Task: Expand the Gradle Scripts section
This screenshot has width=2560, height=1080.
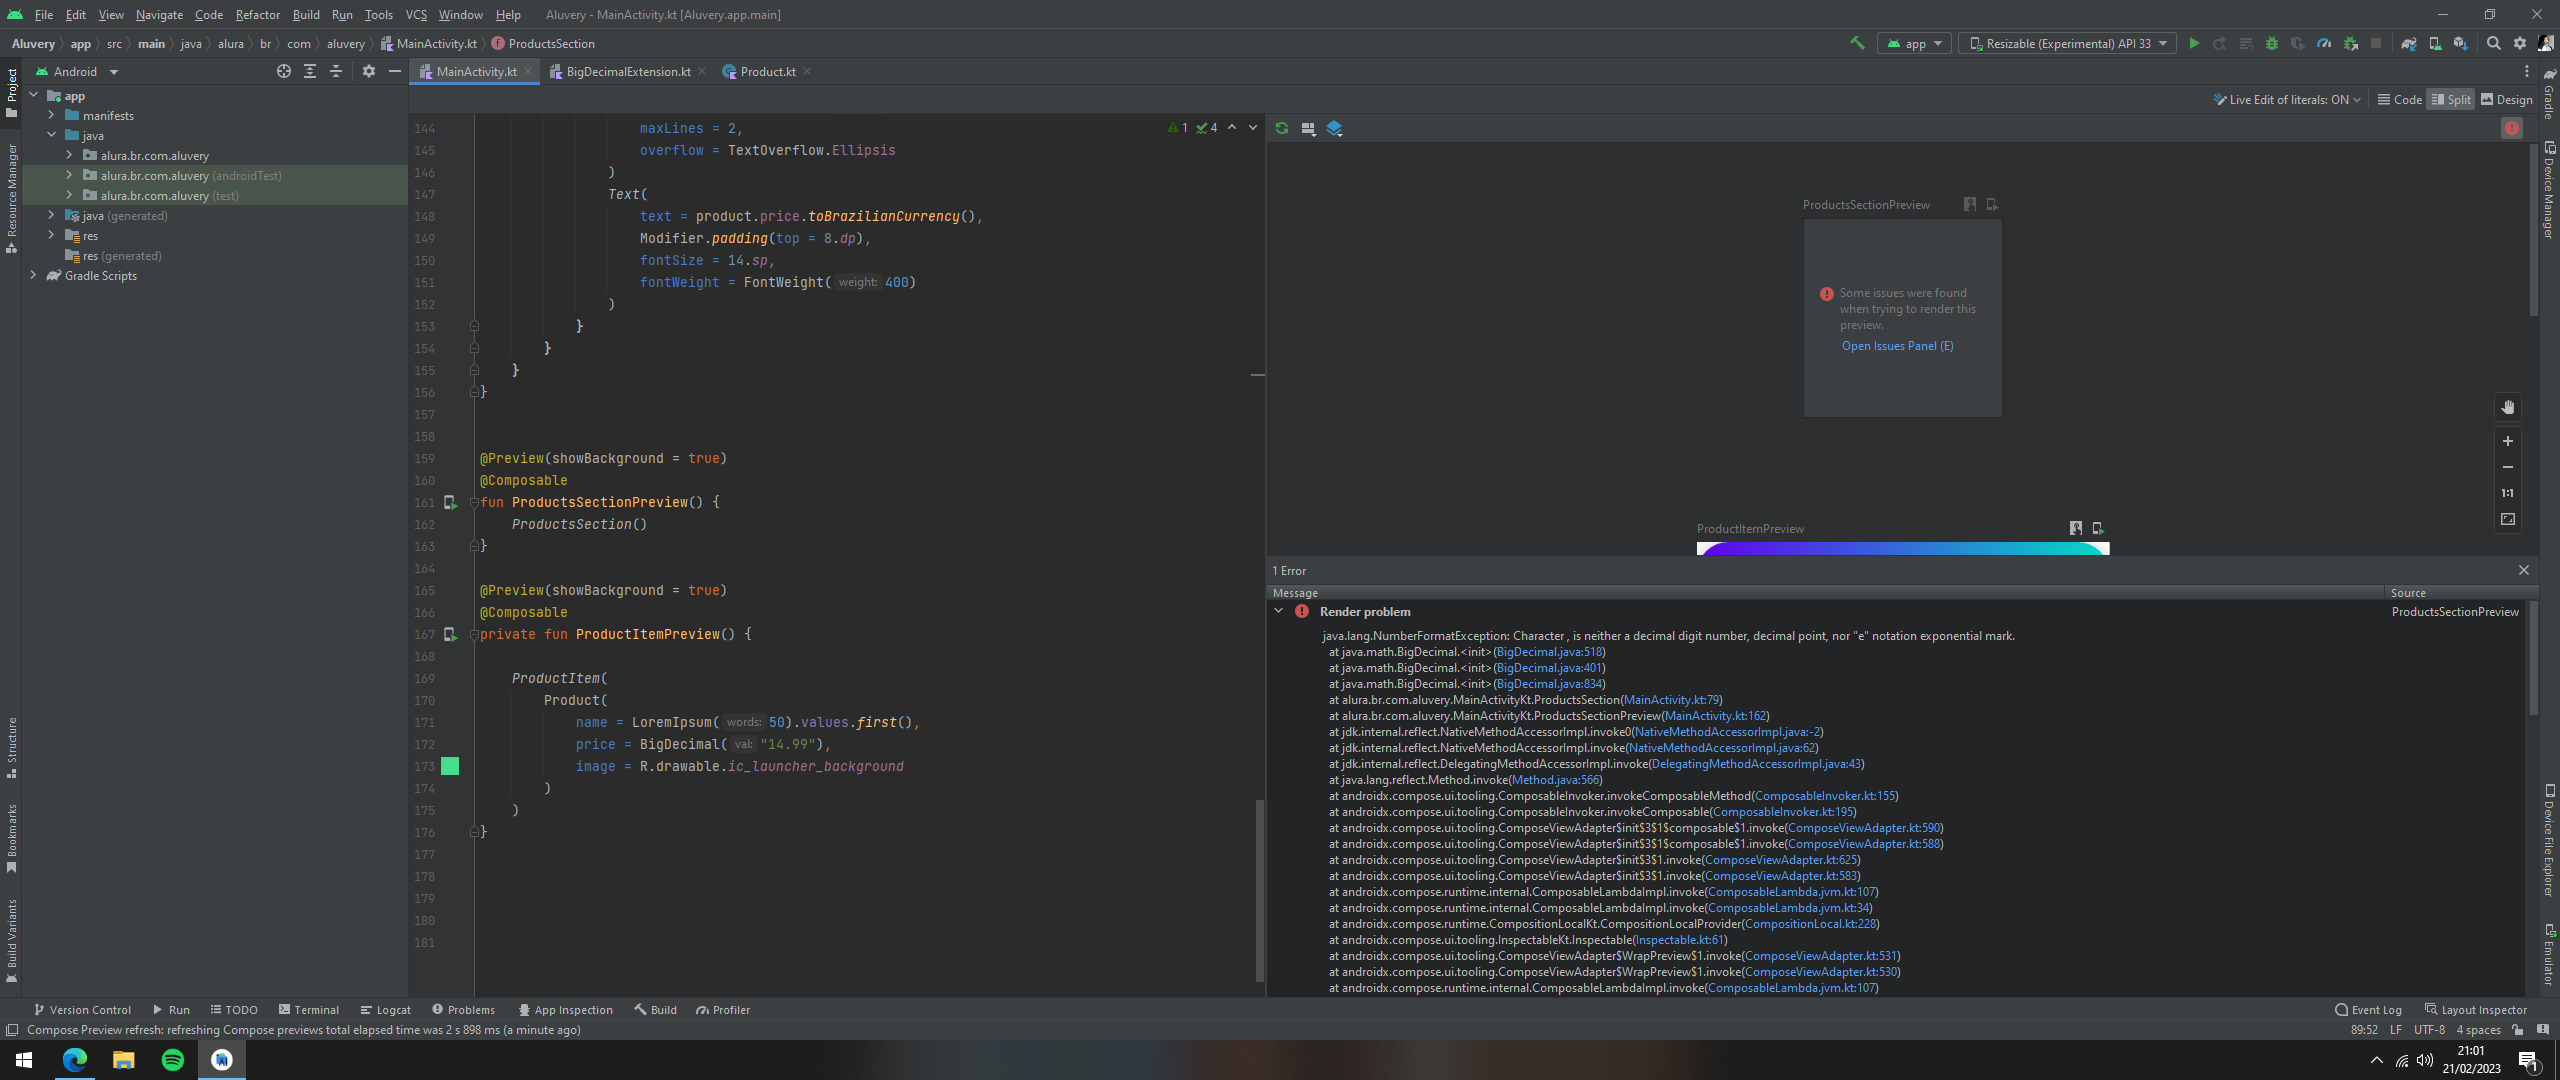Action: (33, 274)
